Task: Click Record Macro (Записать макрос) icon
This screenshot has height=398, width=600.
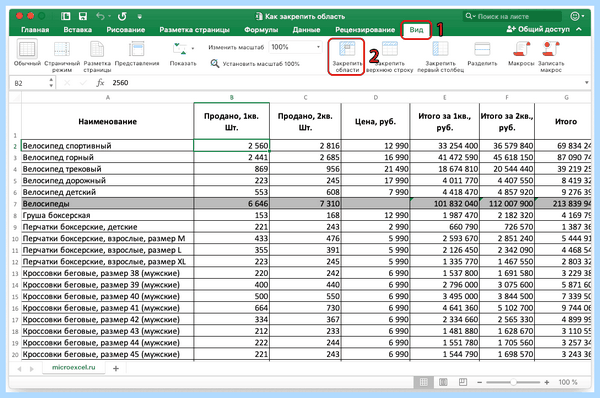Action: (x=550, y=49)
